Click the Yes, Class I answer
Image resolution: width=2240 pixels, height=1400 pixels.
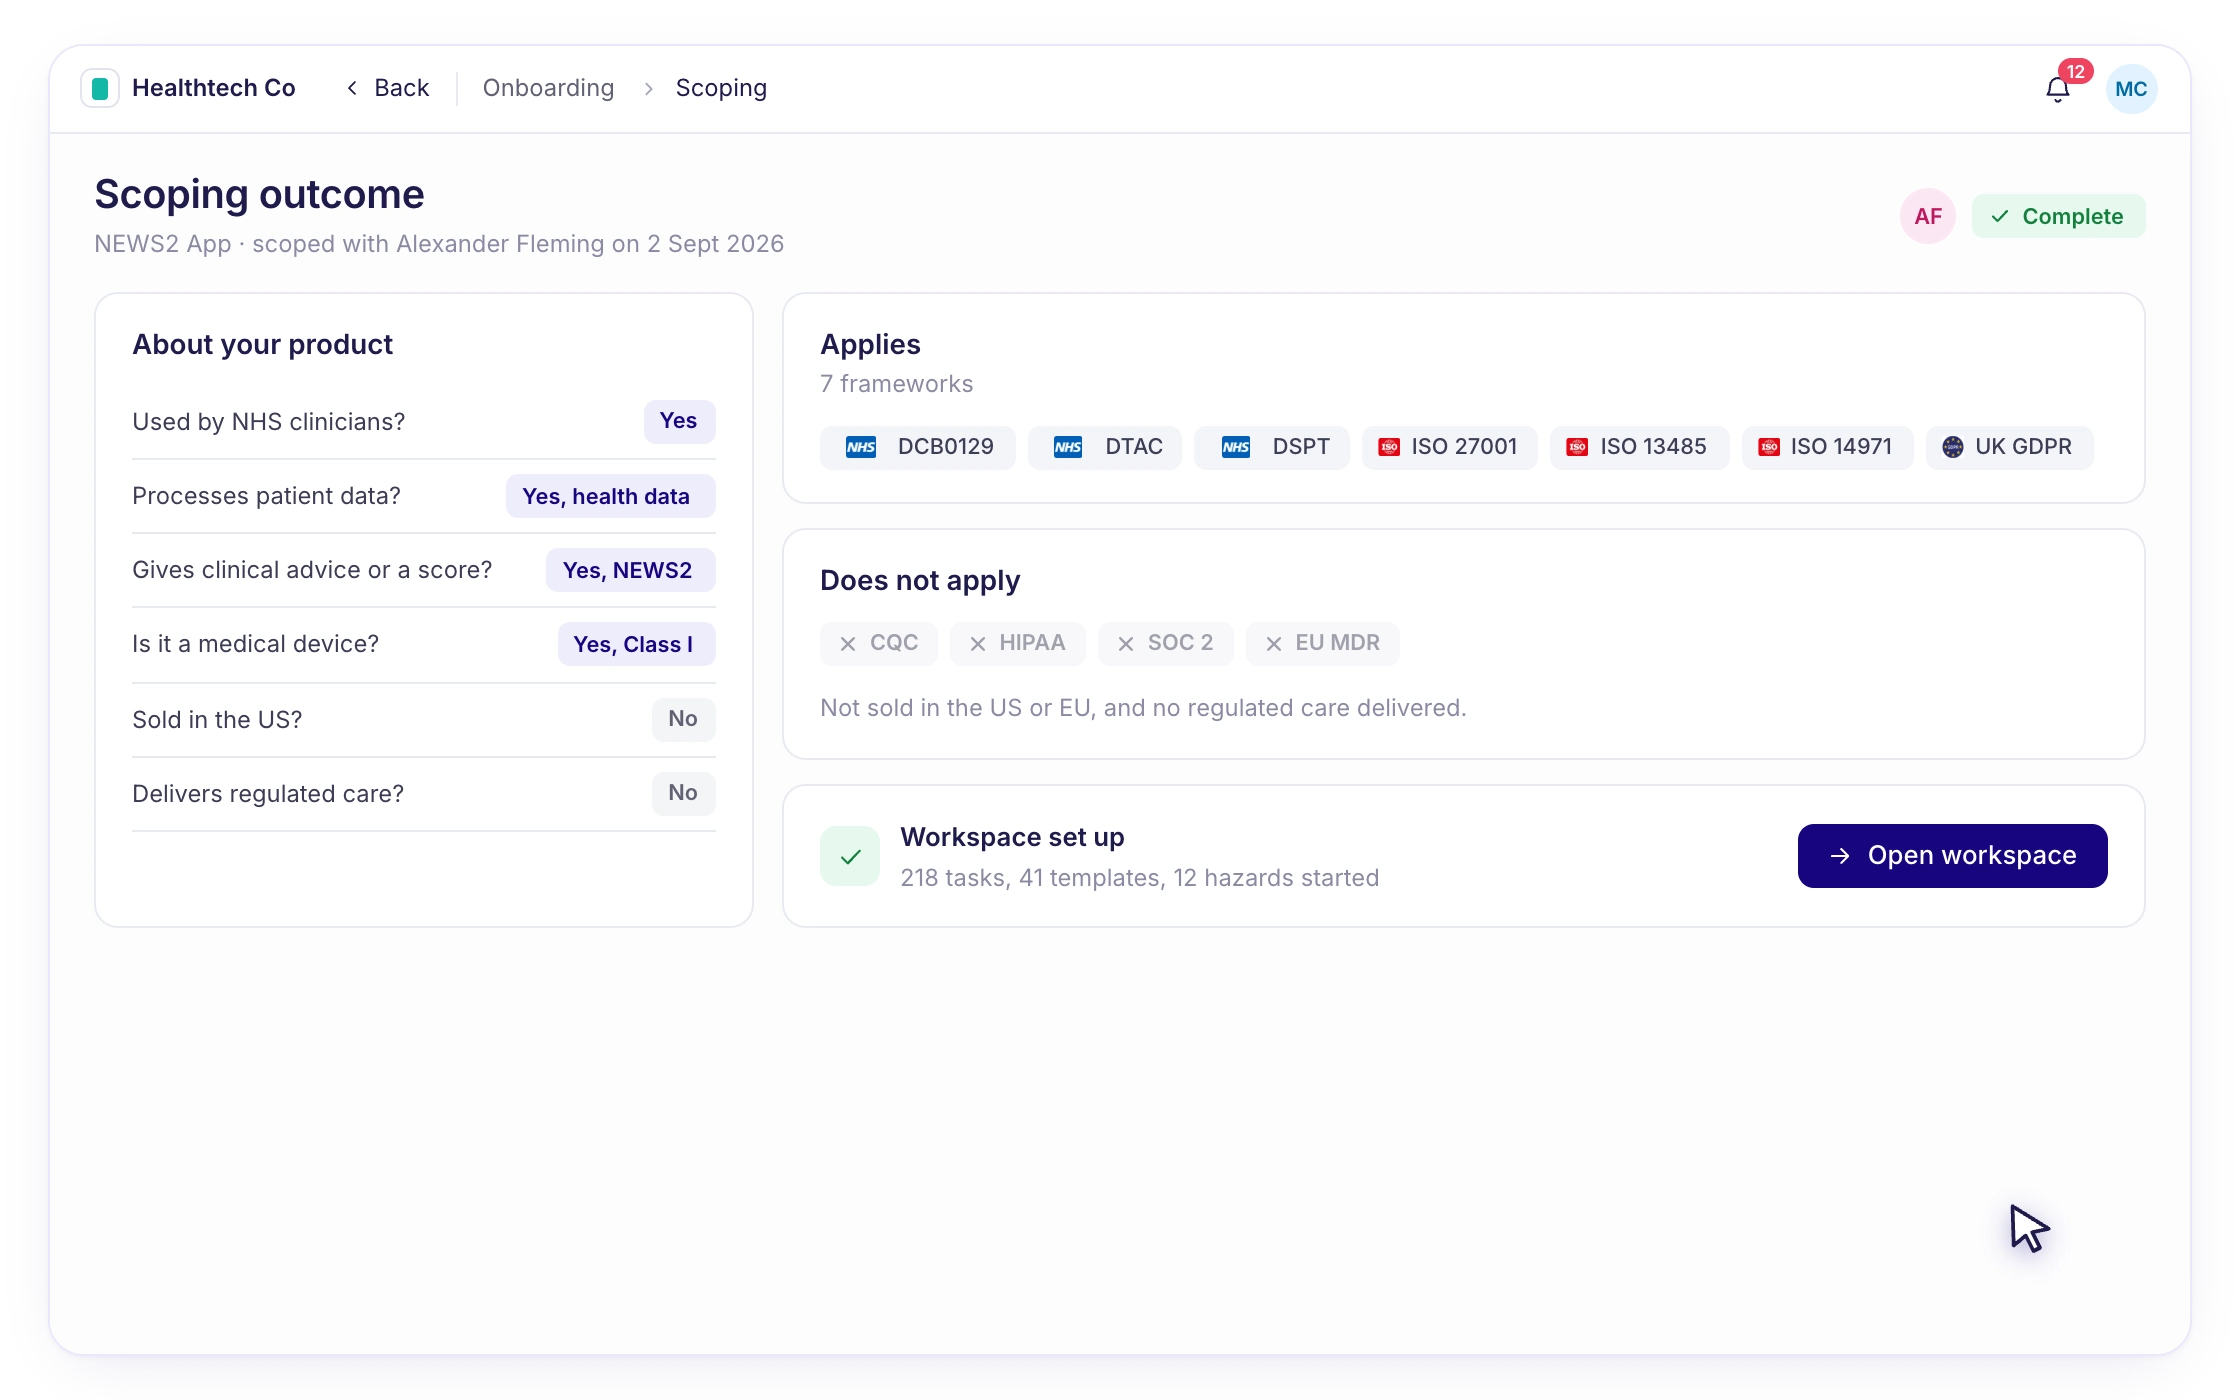pyautogui.click(x=636, y=644)
